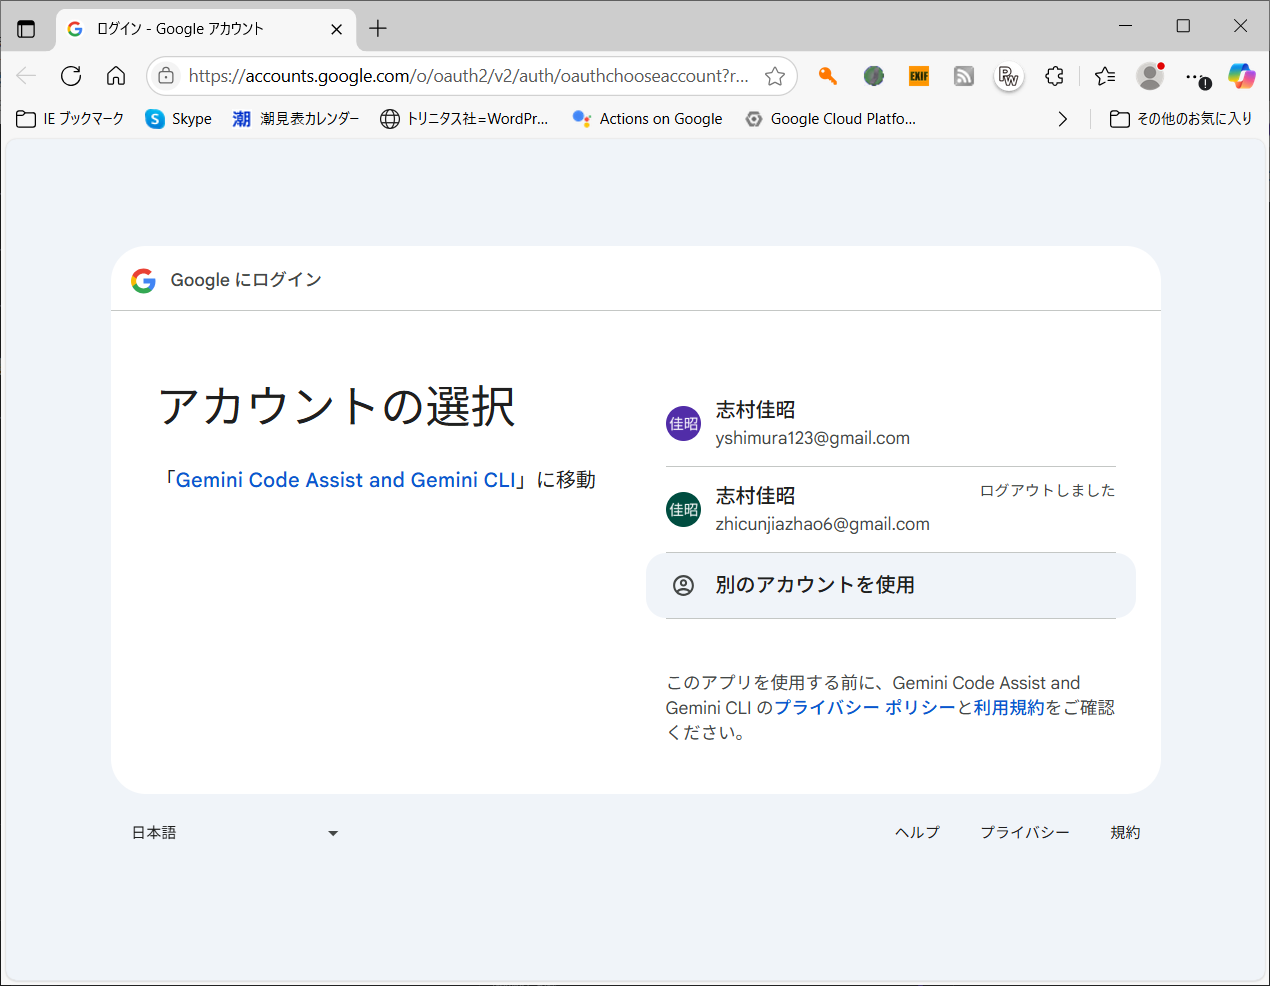The image size is (1270, 986).
Task: Open the プライバシー ポリシー link
Action: coord(865,708)
